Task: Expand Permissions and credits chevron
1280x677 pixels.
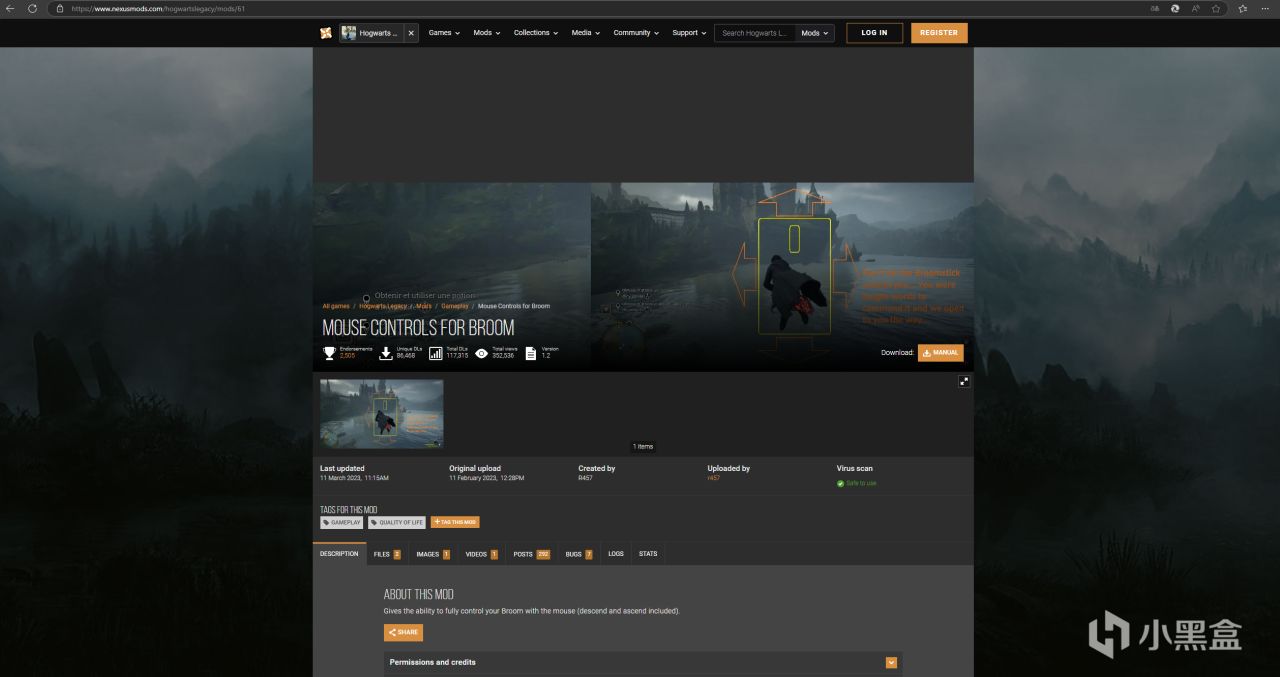Action: (x=892, y=662)
